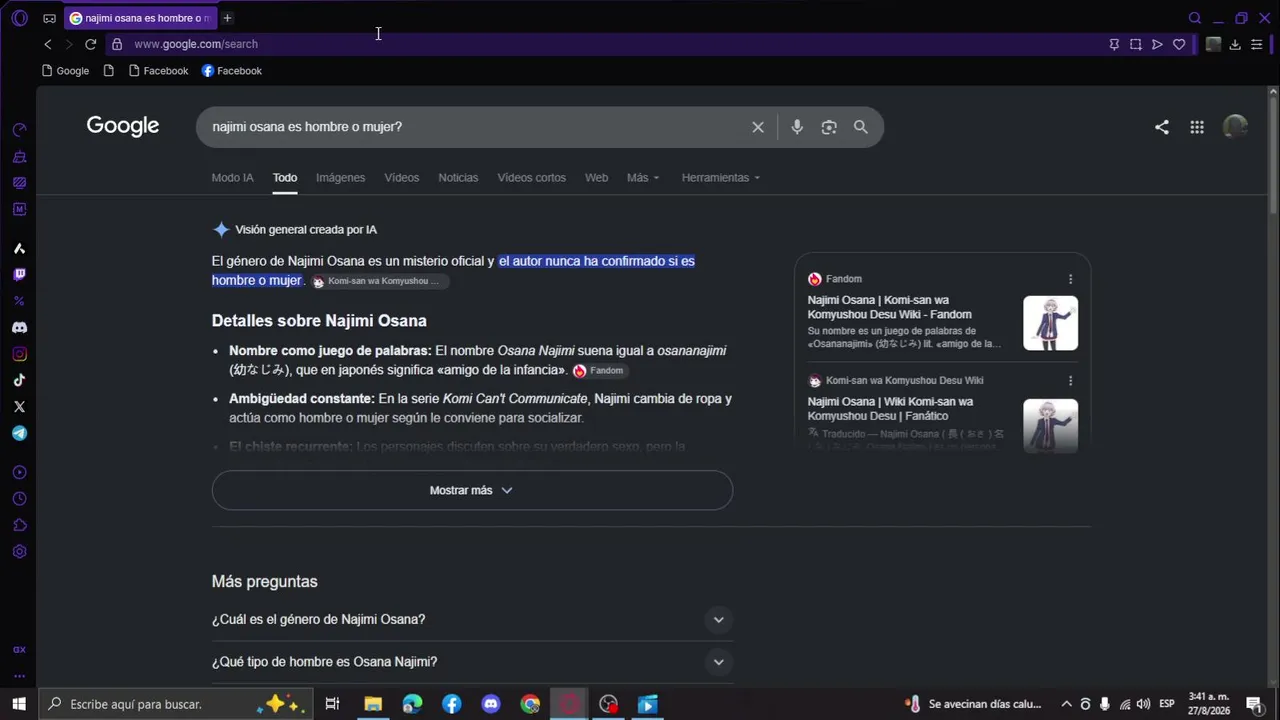
Task: Click the Windows Start button
Action: pos(19,704)
